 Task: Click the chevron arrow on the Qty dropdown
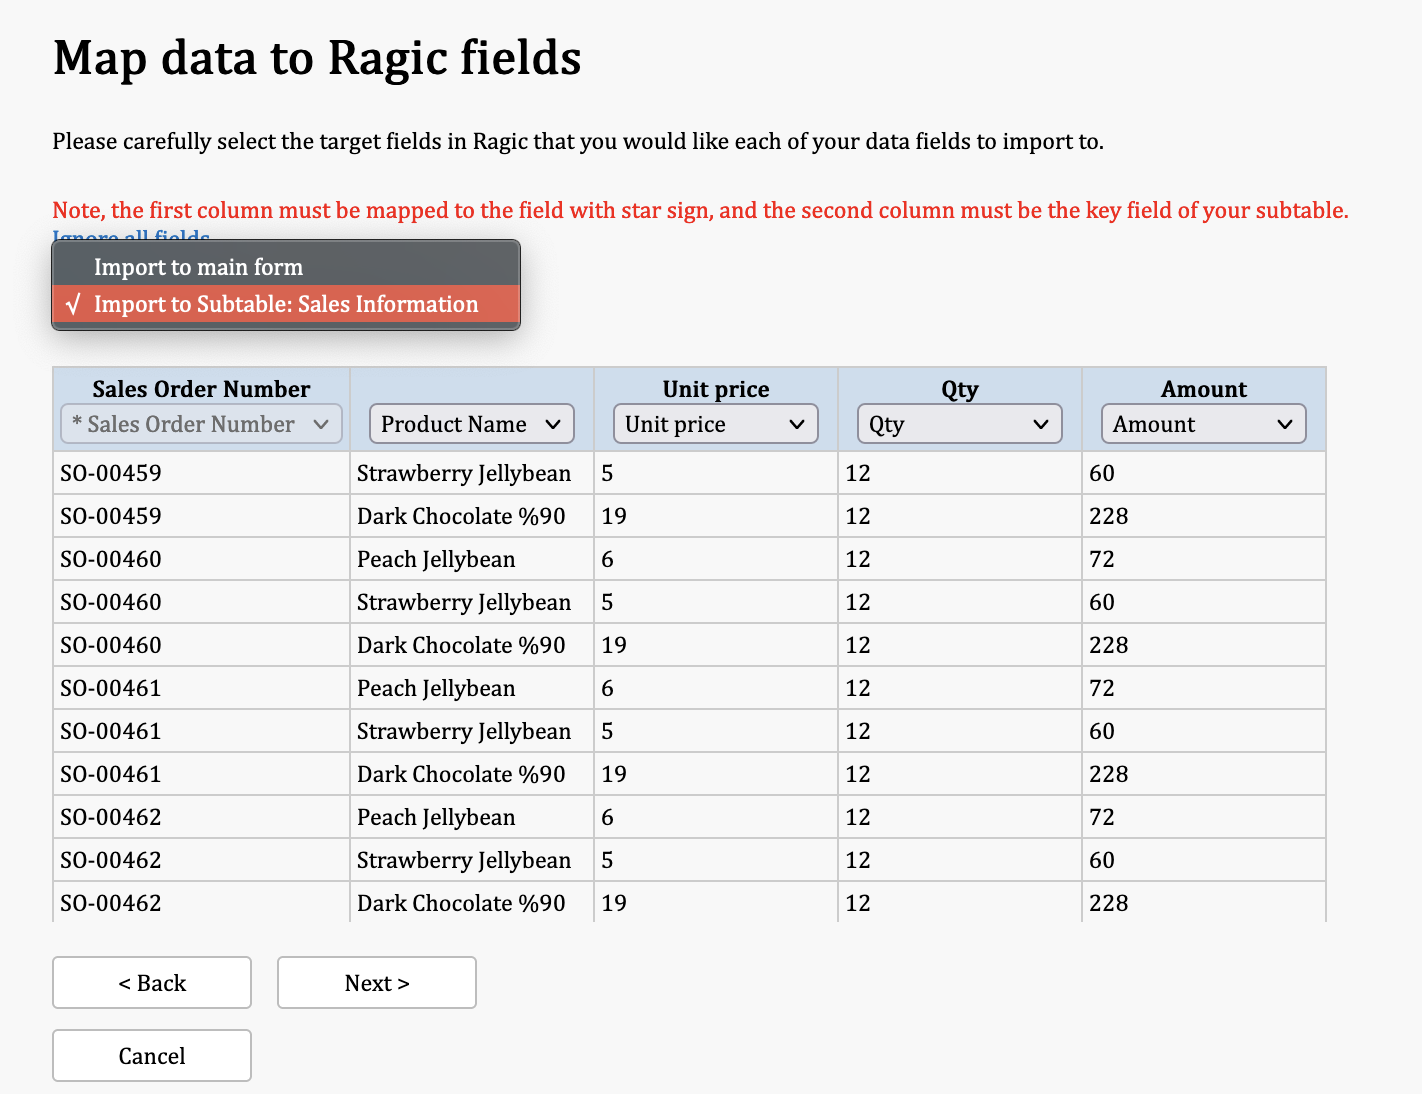click(x=1041, y=424)
